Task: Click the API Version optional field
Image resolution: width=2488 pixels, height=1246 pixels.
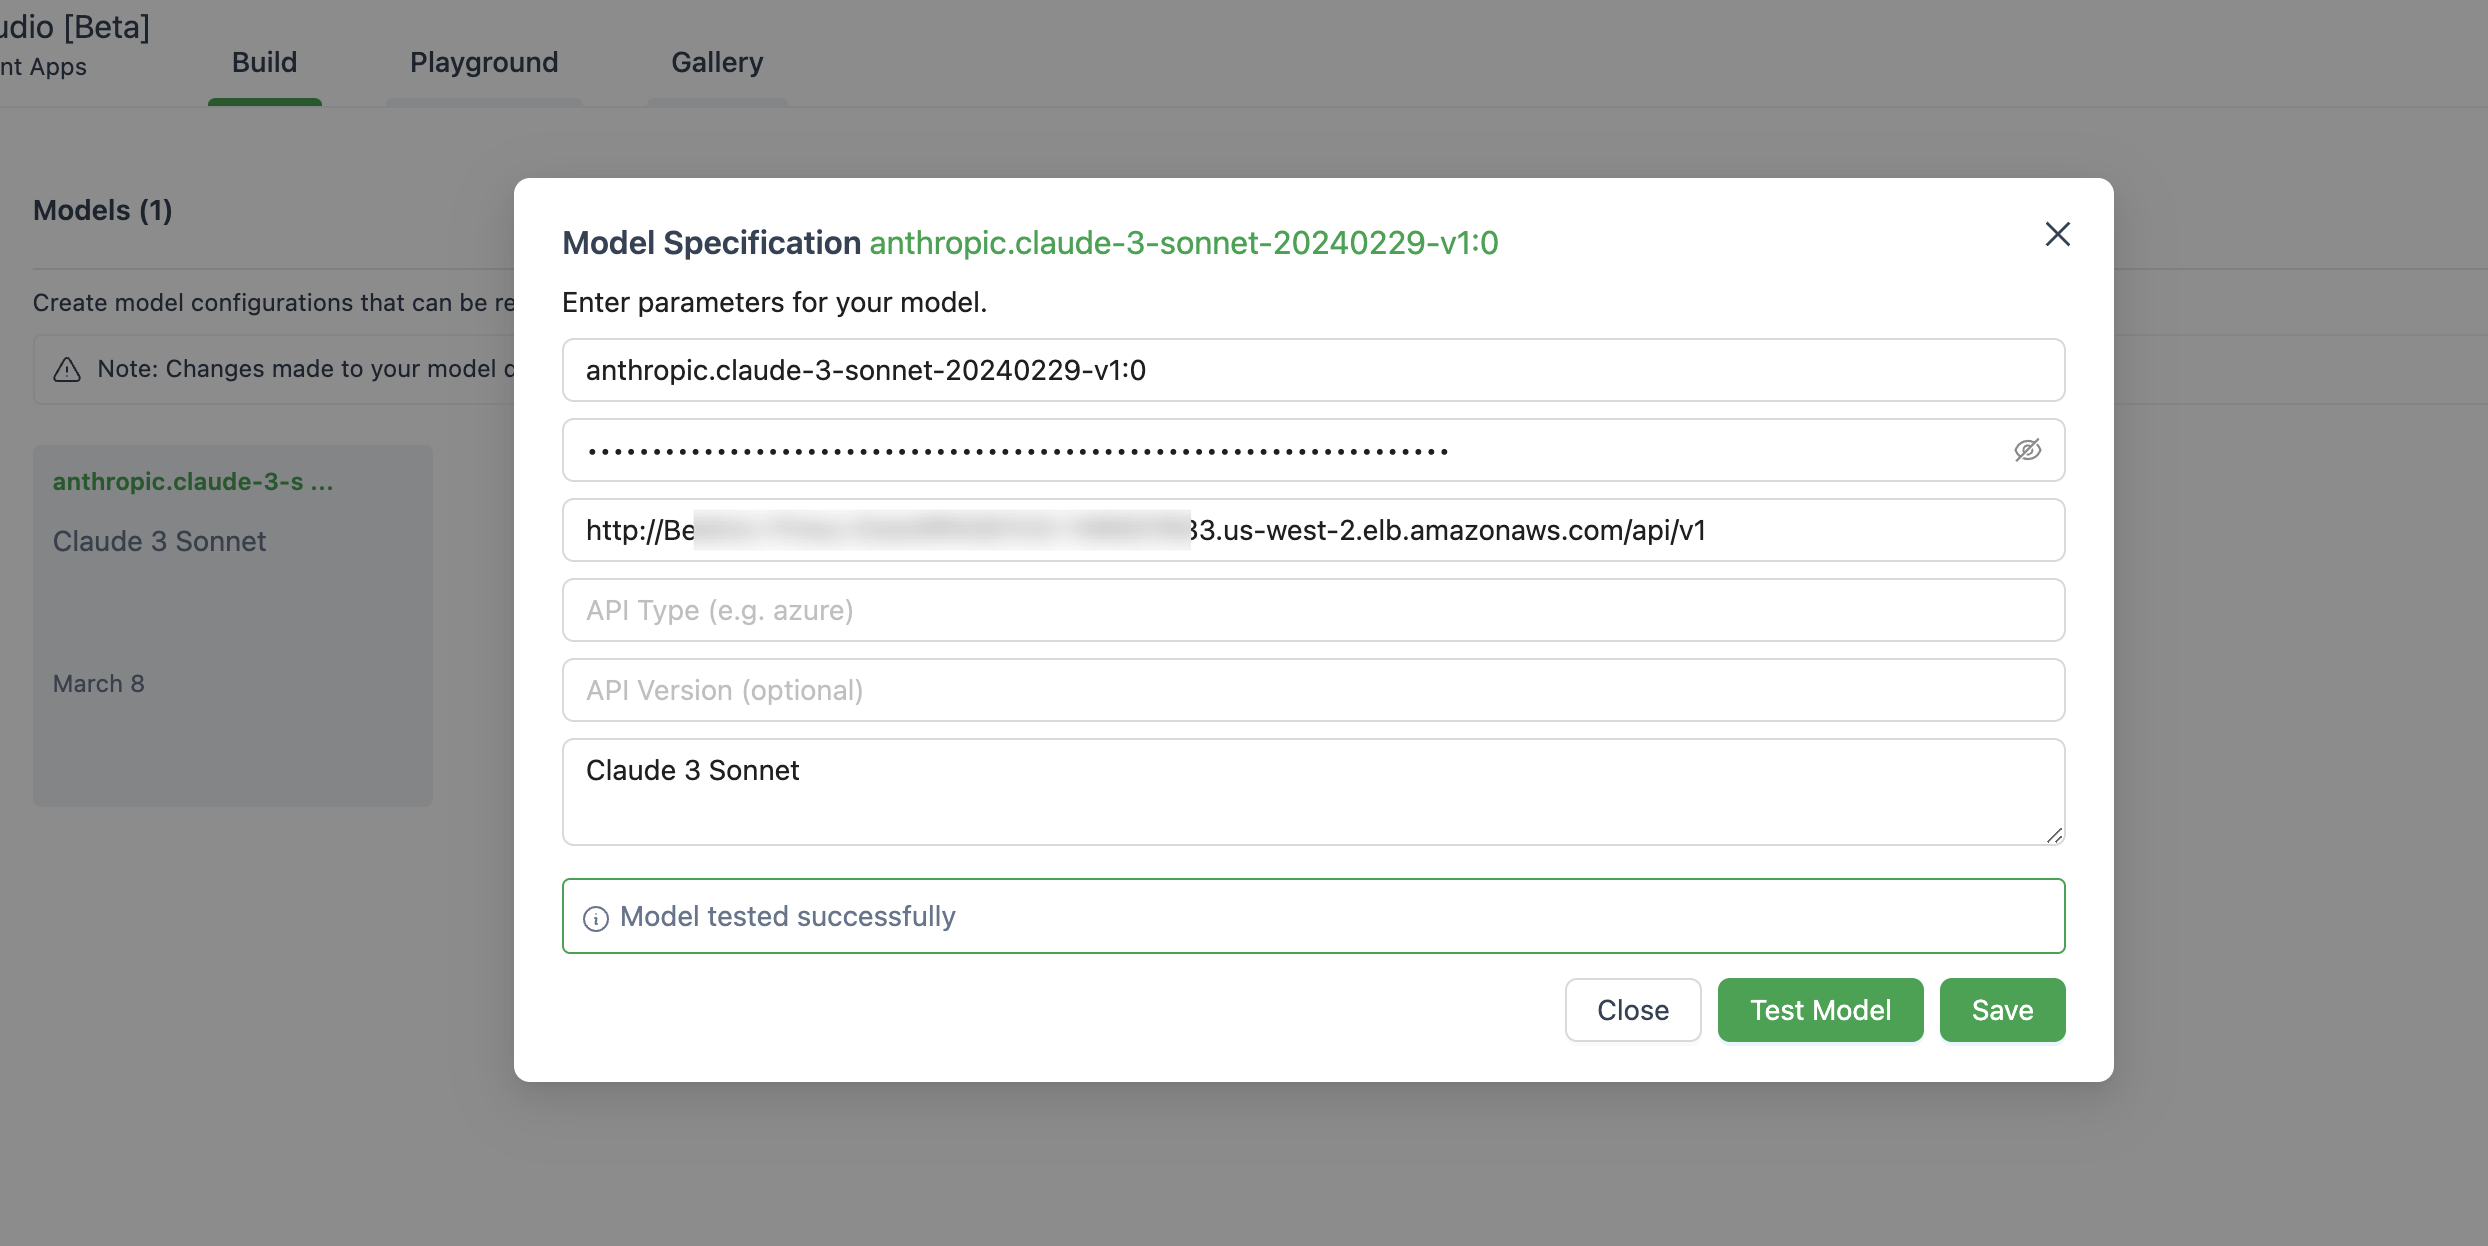Action: 1312,690
